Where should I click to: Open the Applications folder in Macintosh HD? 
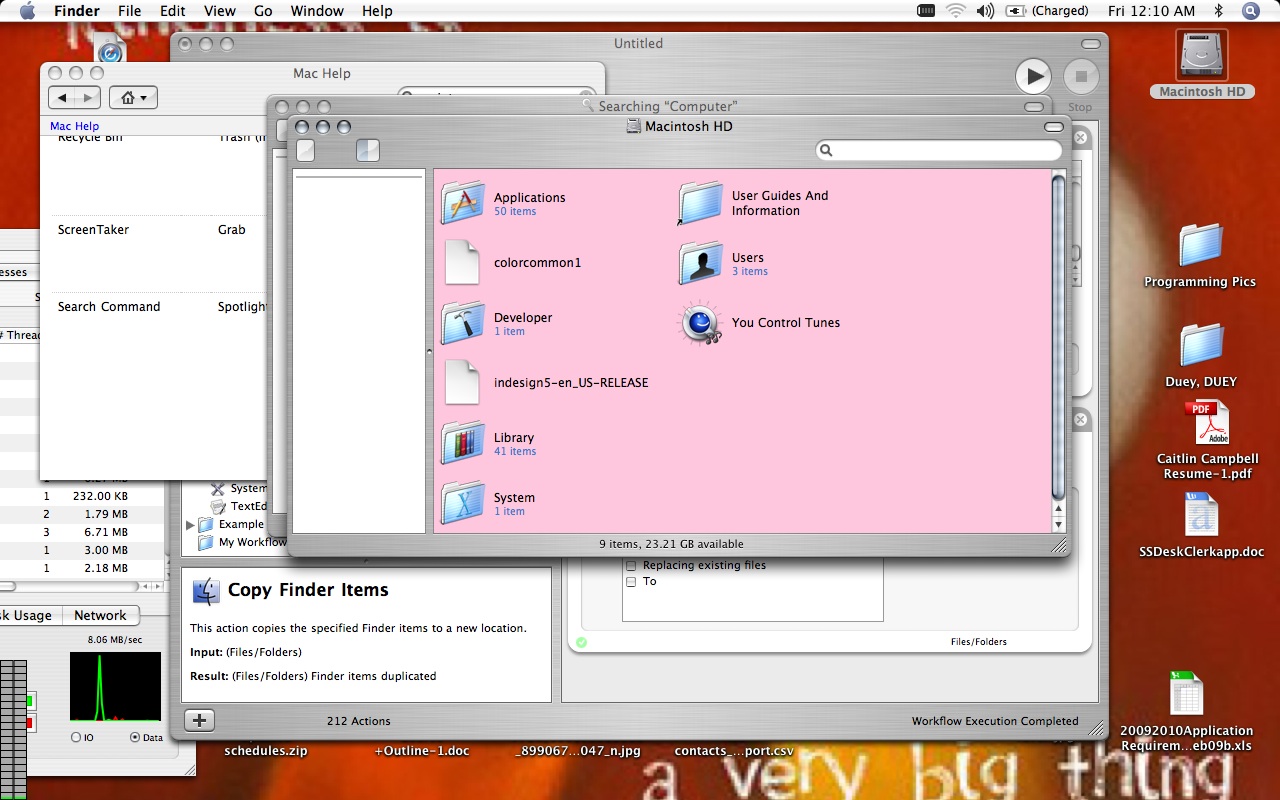[x=463, y=203]
